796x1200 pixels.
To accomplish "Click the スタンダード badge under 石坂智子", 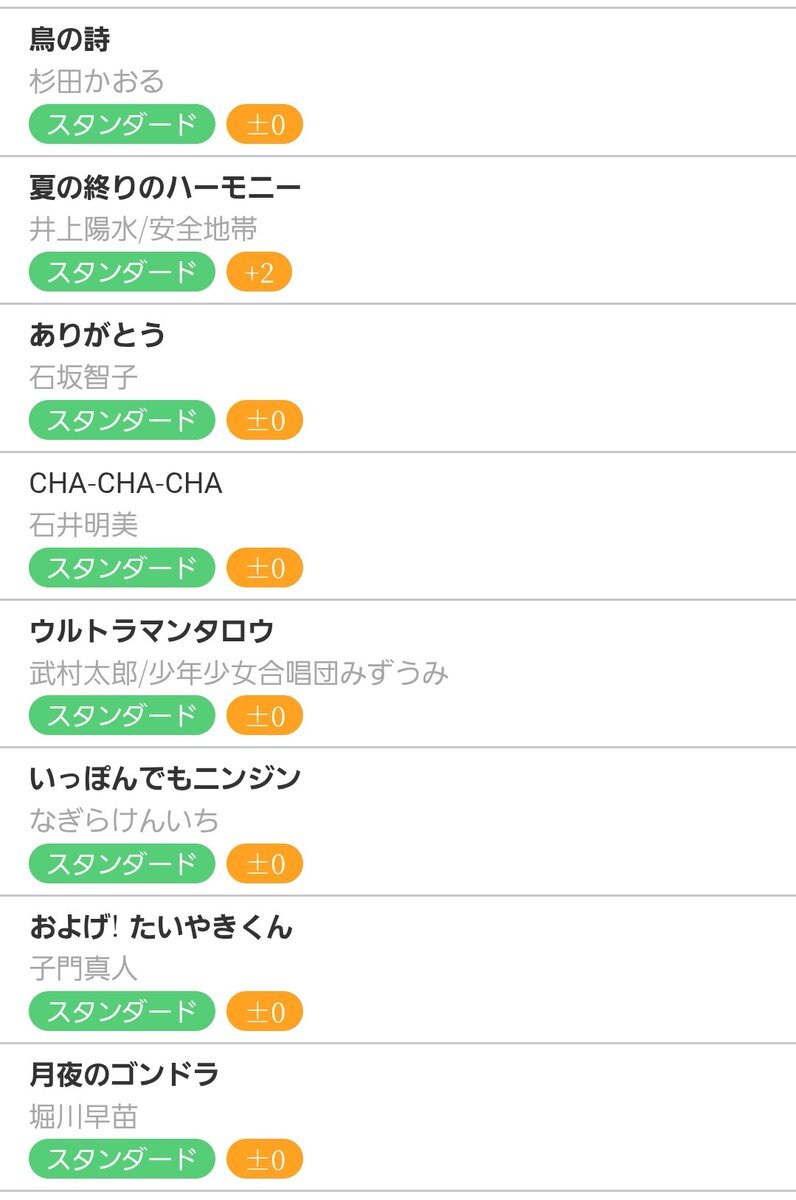I will tap(122, 420).
